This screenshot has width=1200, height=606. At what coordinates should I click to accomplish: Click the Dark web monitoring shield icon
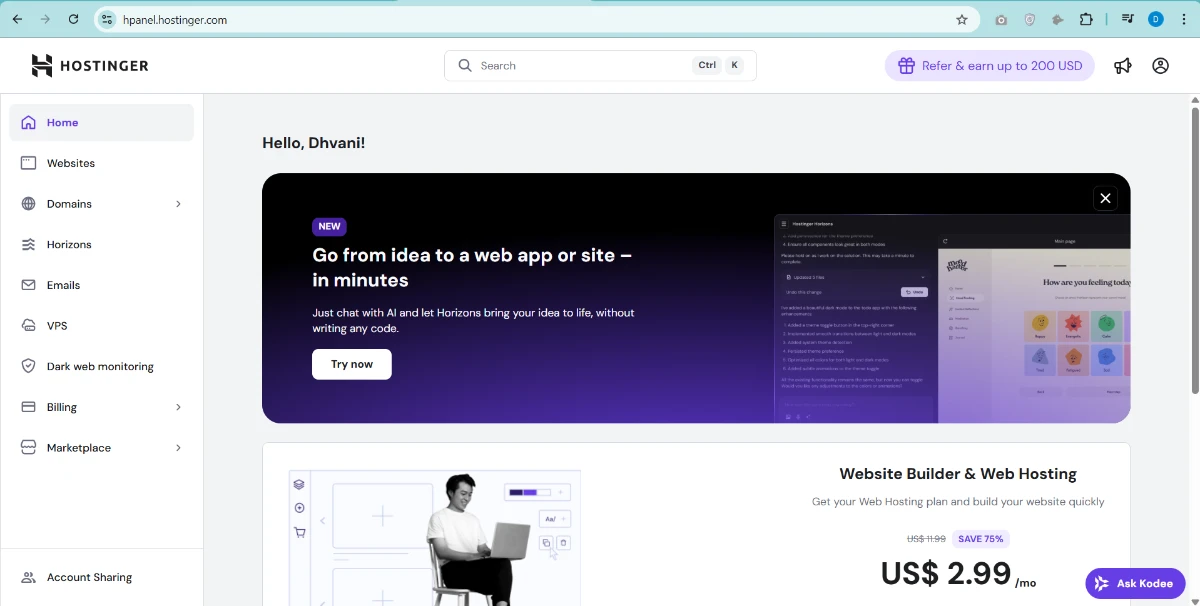pos(28,366)
